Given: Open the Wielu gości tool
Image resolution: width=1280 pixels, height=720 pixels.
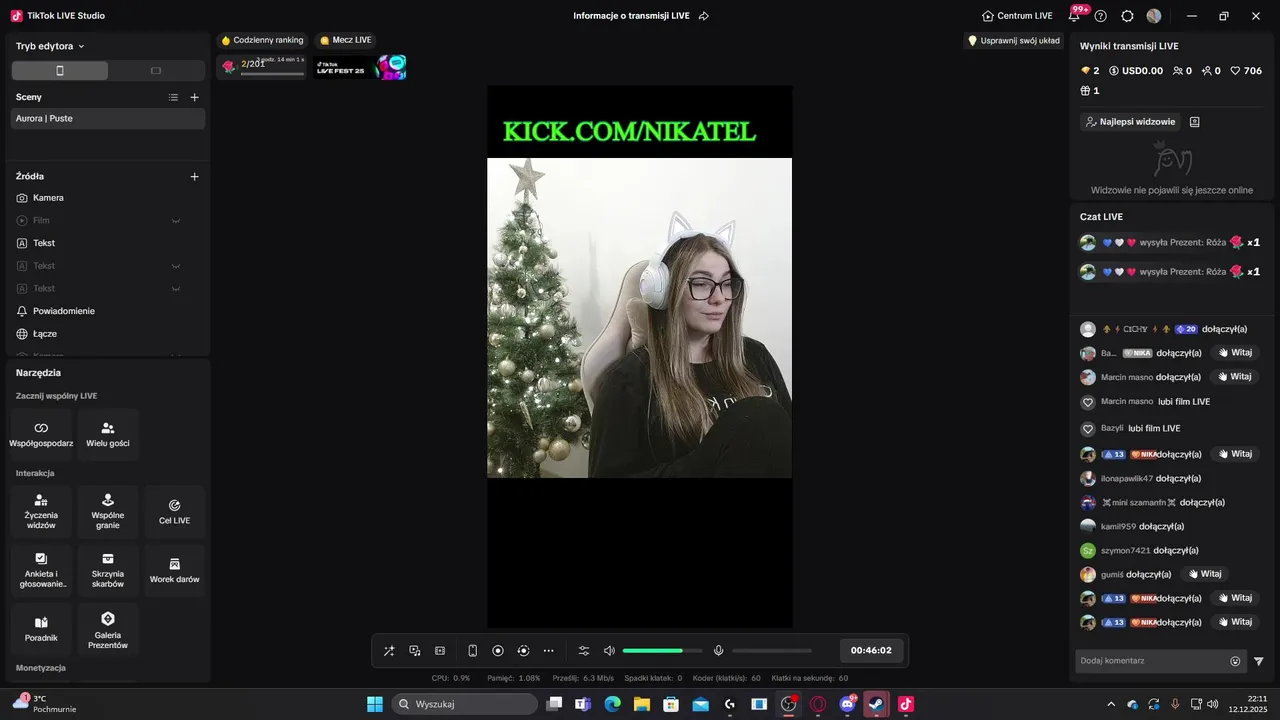Looking at the screenshot, I should pyautogui.click(x=108, y=434).
